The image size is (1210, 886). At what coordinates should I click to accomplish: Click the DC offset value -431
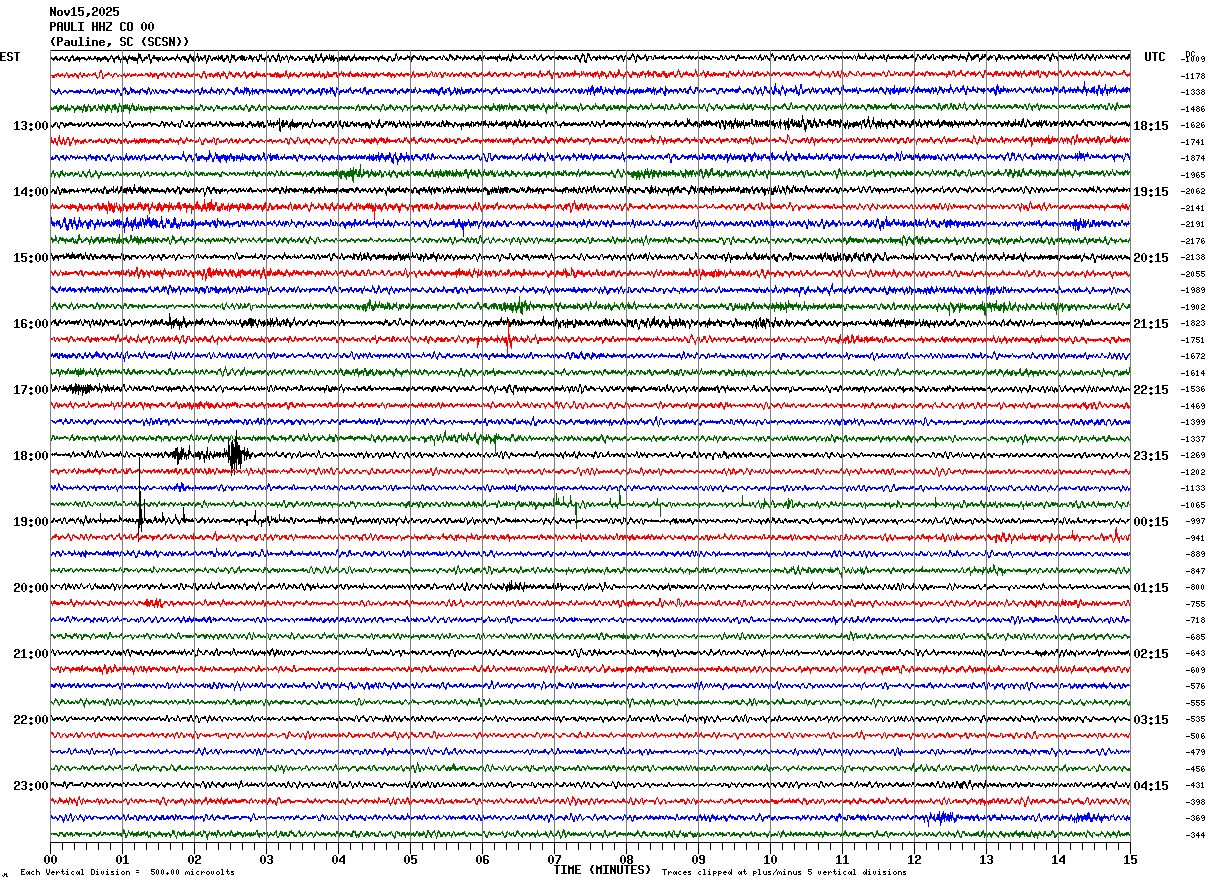coord(1196,785)
